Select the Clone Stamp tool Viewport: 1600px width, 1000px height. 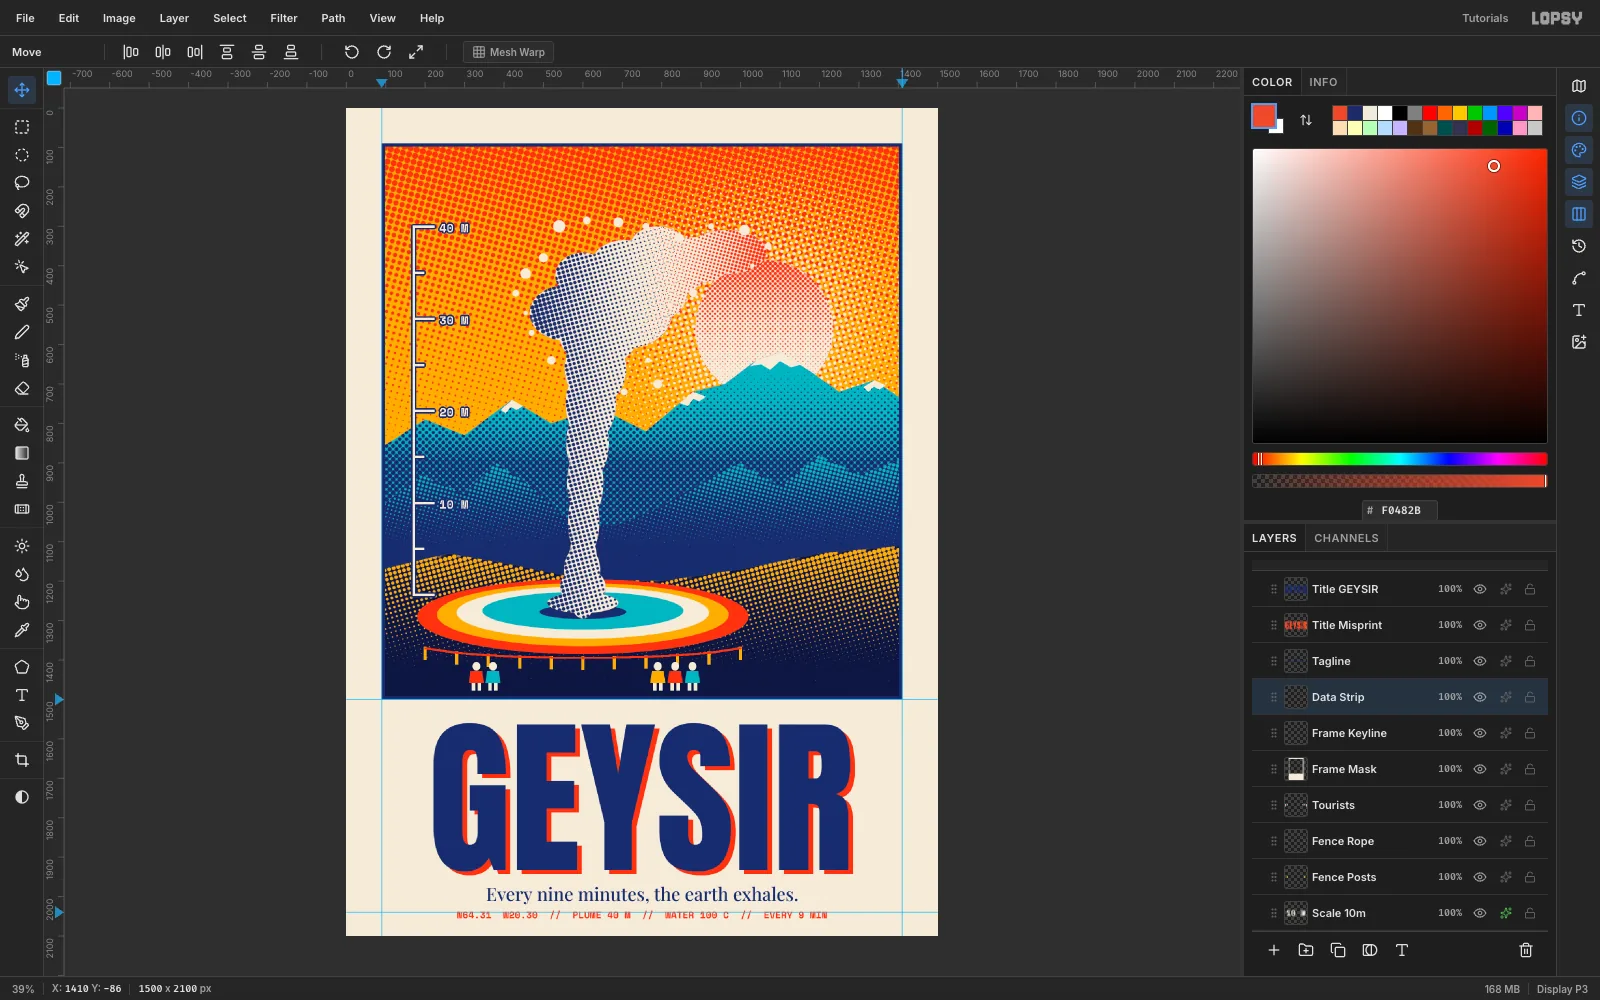point(22,481)
